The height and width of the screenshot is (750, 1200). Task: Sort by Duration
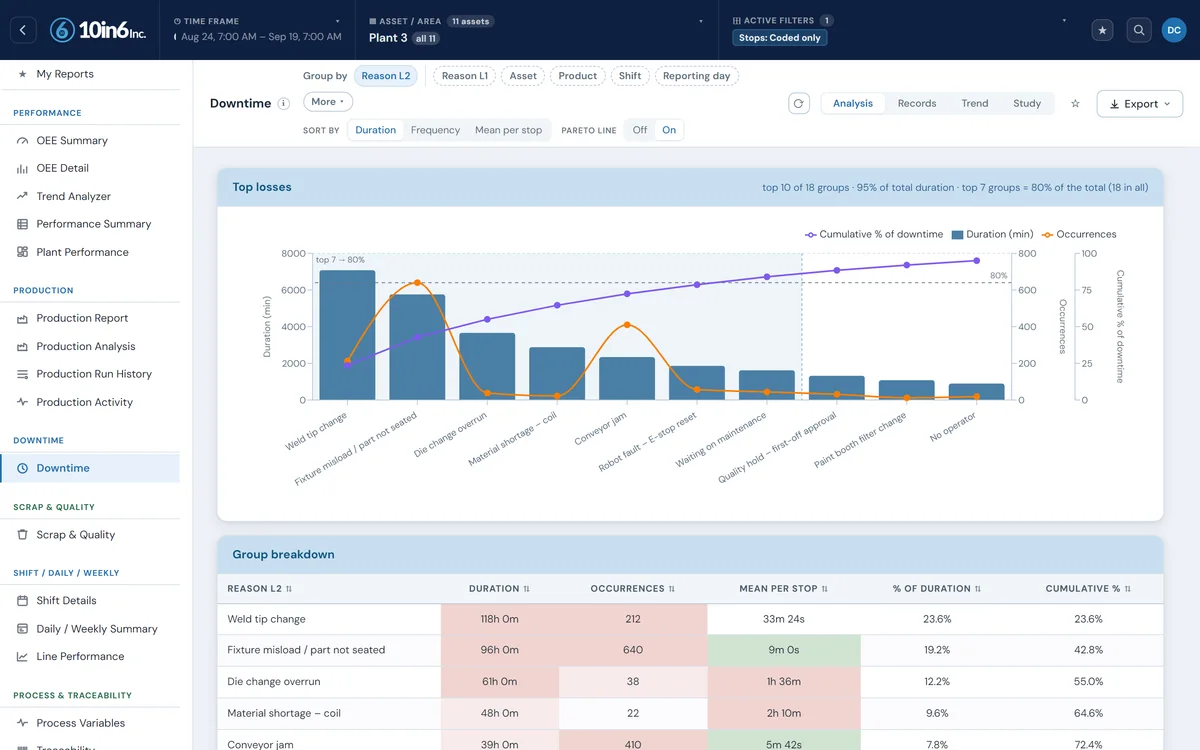click(376, 130)
